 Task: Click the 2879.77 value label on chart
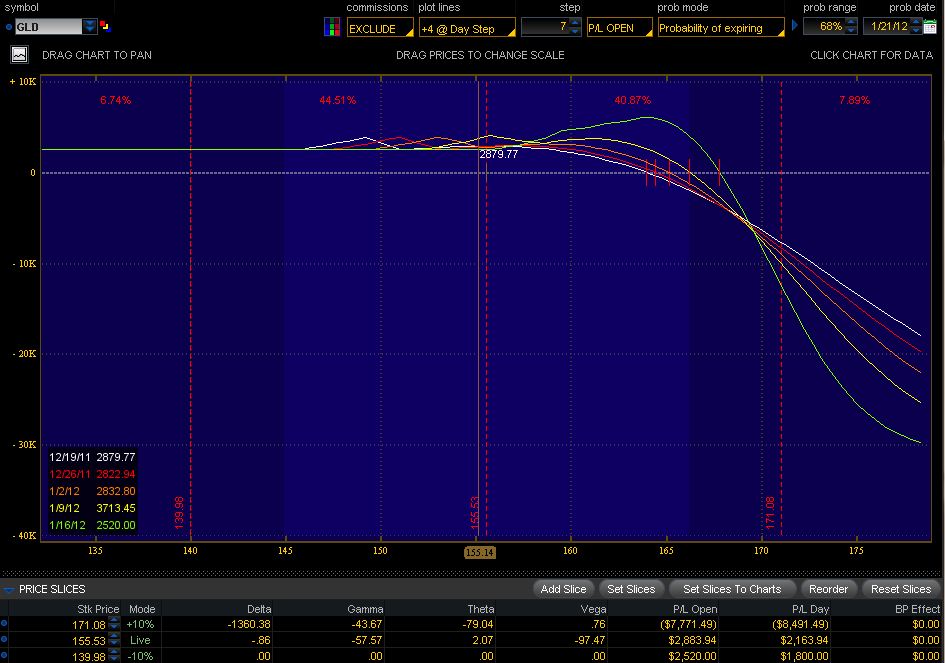coord(498,154)
